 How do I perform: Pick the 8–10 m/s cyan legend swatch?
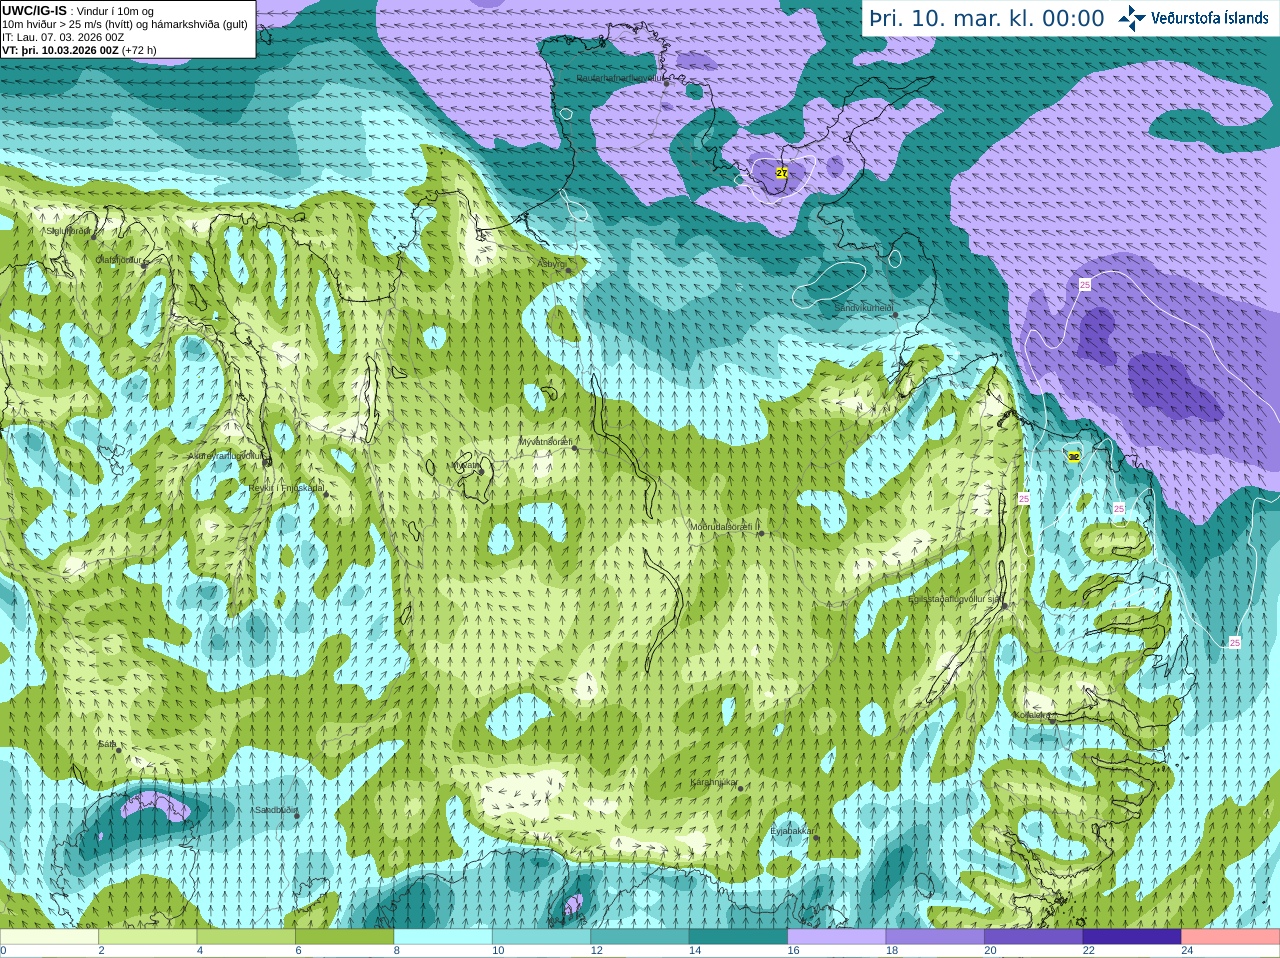tap(443, 937)
